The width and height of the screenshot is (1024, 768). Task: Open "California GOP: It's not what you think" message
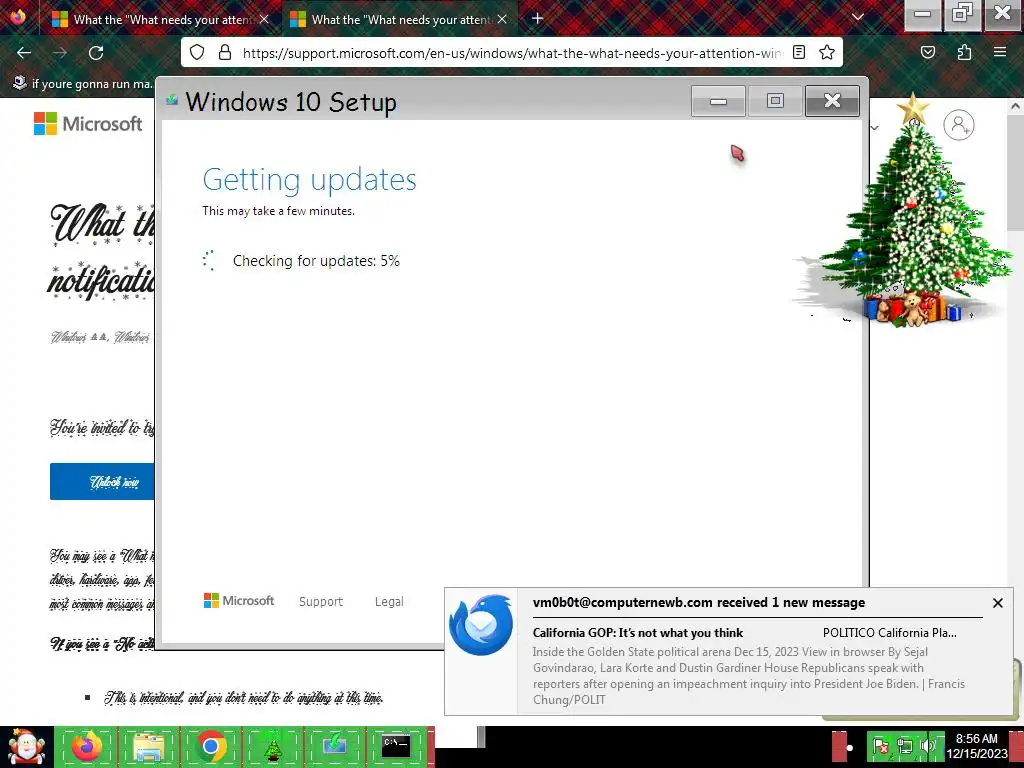pyautogui.click(x=638, y=633)
